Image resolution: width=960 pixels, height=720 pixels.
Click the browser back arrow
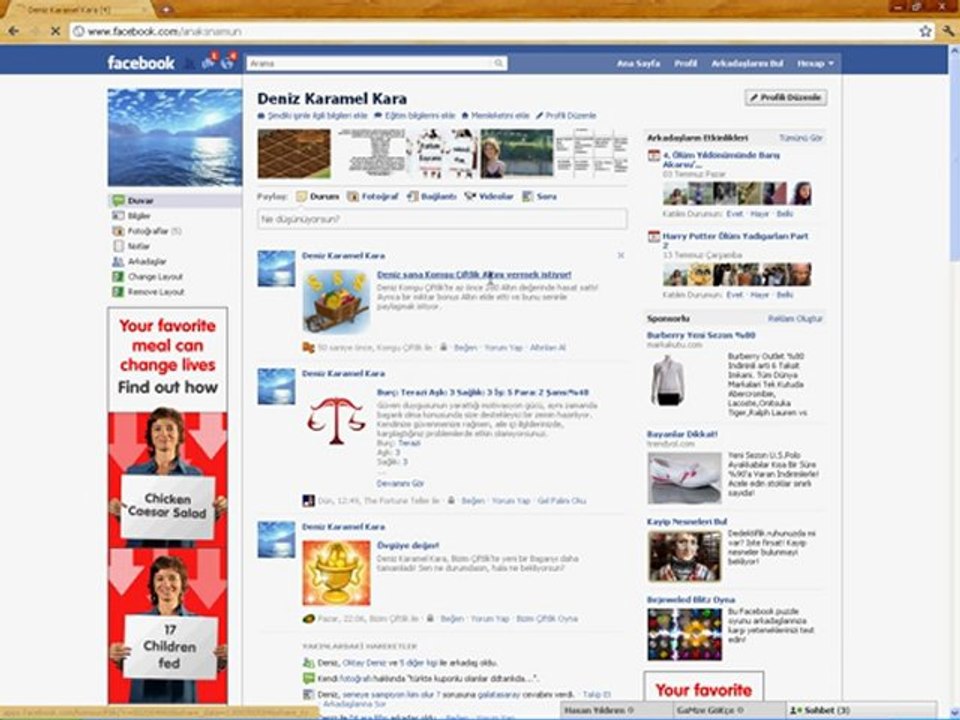[x=13, y=31]
